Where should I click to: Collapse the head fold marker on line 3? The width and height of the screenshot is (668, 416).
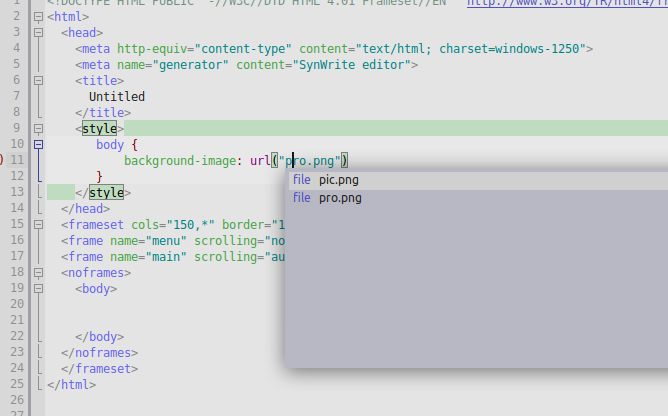(38, 33)
